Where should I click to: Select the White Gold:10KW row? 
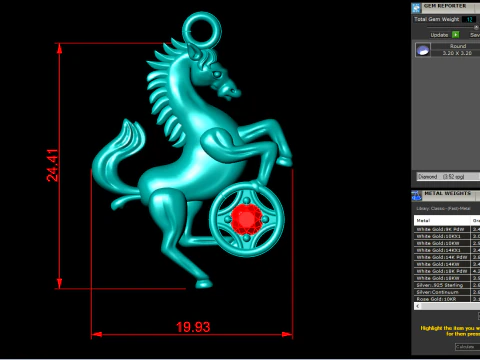(447, 243)
